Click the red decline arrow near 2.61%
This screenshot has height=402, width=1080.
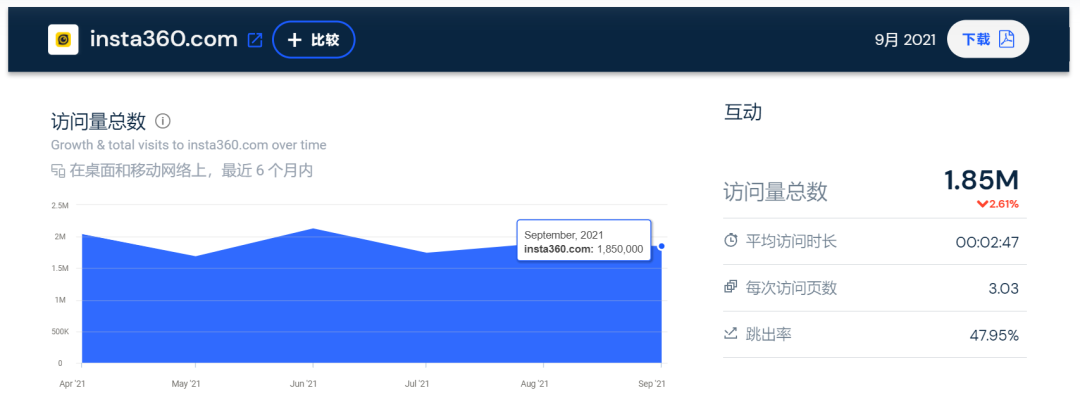982,204
